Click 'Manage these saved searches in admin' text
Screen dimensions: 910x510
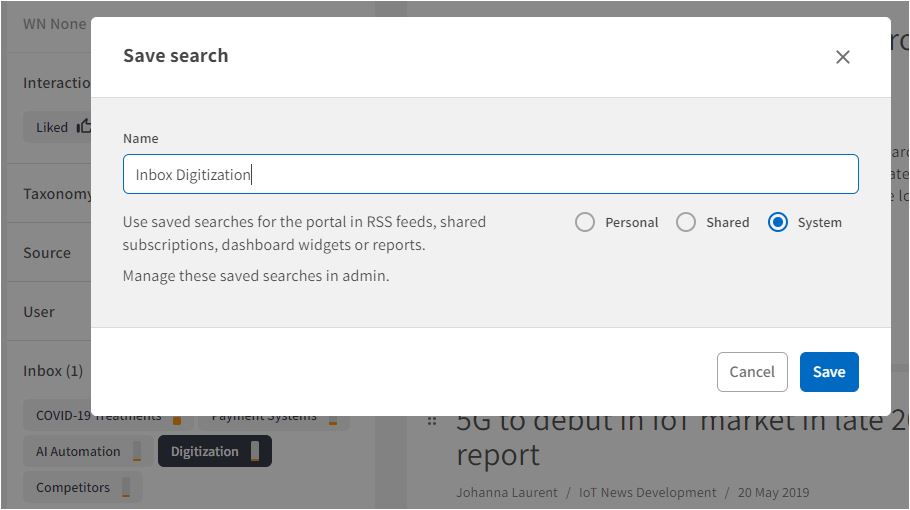click(256, 276)
